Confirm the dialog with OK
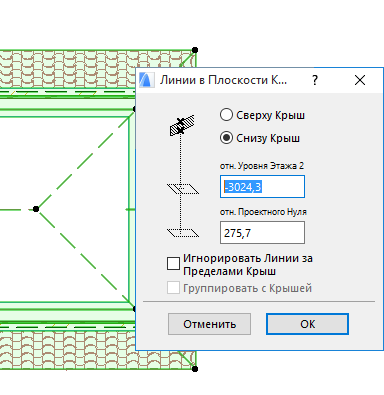Image resolution: width=384 pixels, height=395 pixels. 307,324
